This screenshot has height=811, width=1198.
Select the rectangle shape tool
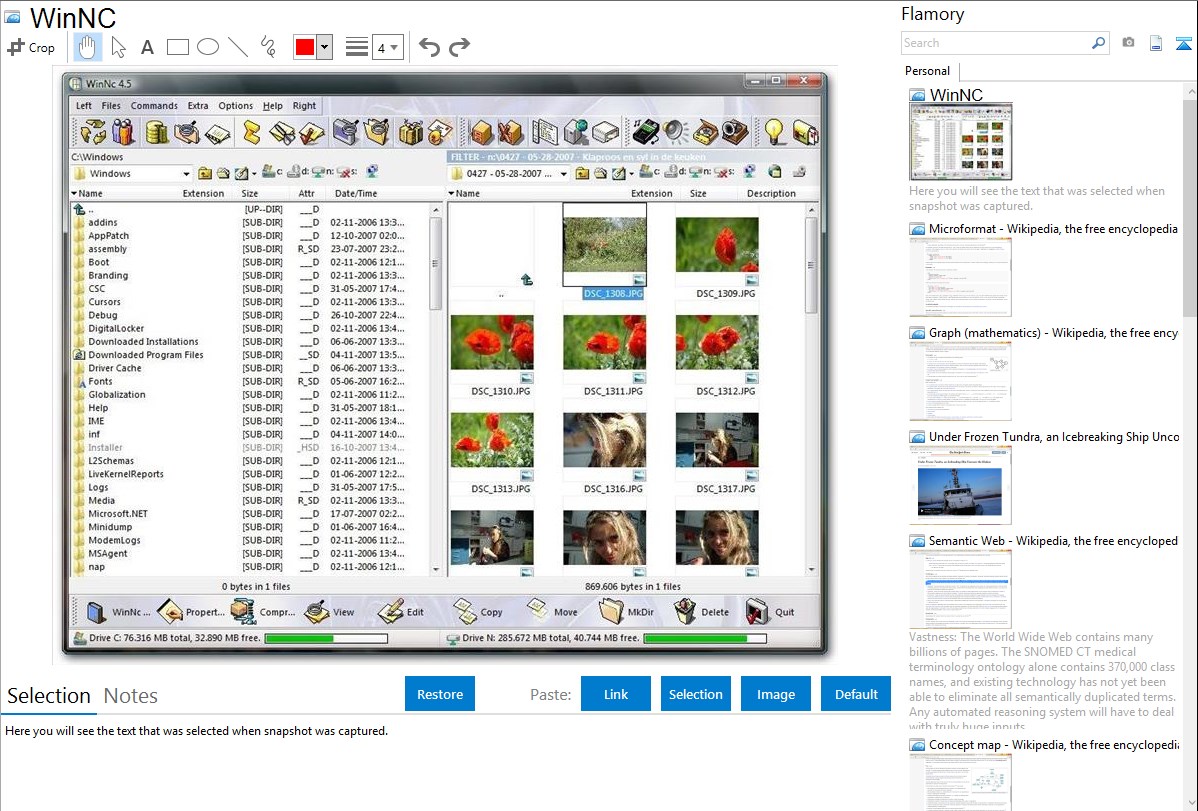point(177,47)
